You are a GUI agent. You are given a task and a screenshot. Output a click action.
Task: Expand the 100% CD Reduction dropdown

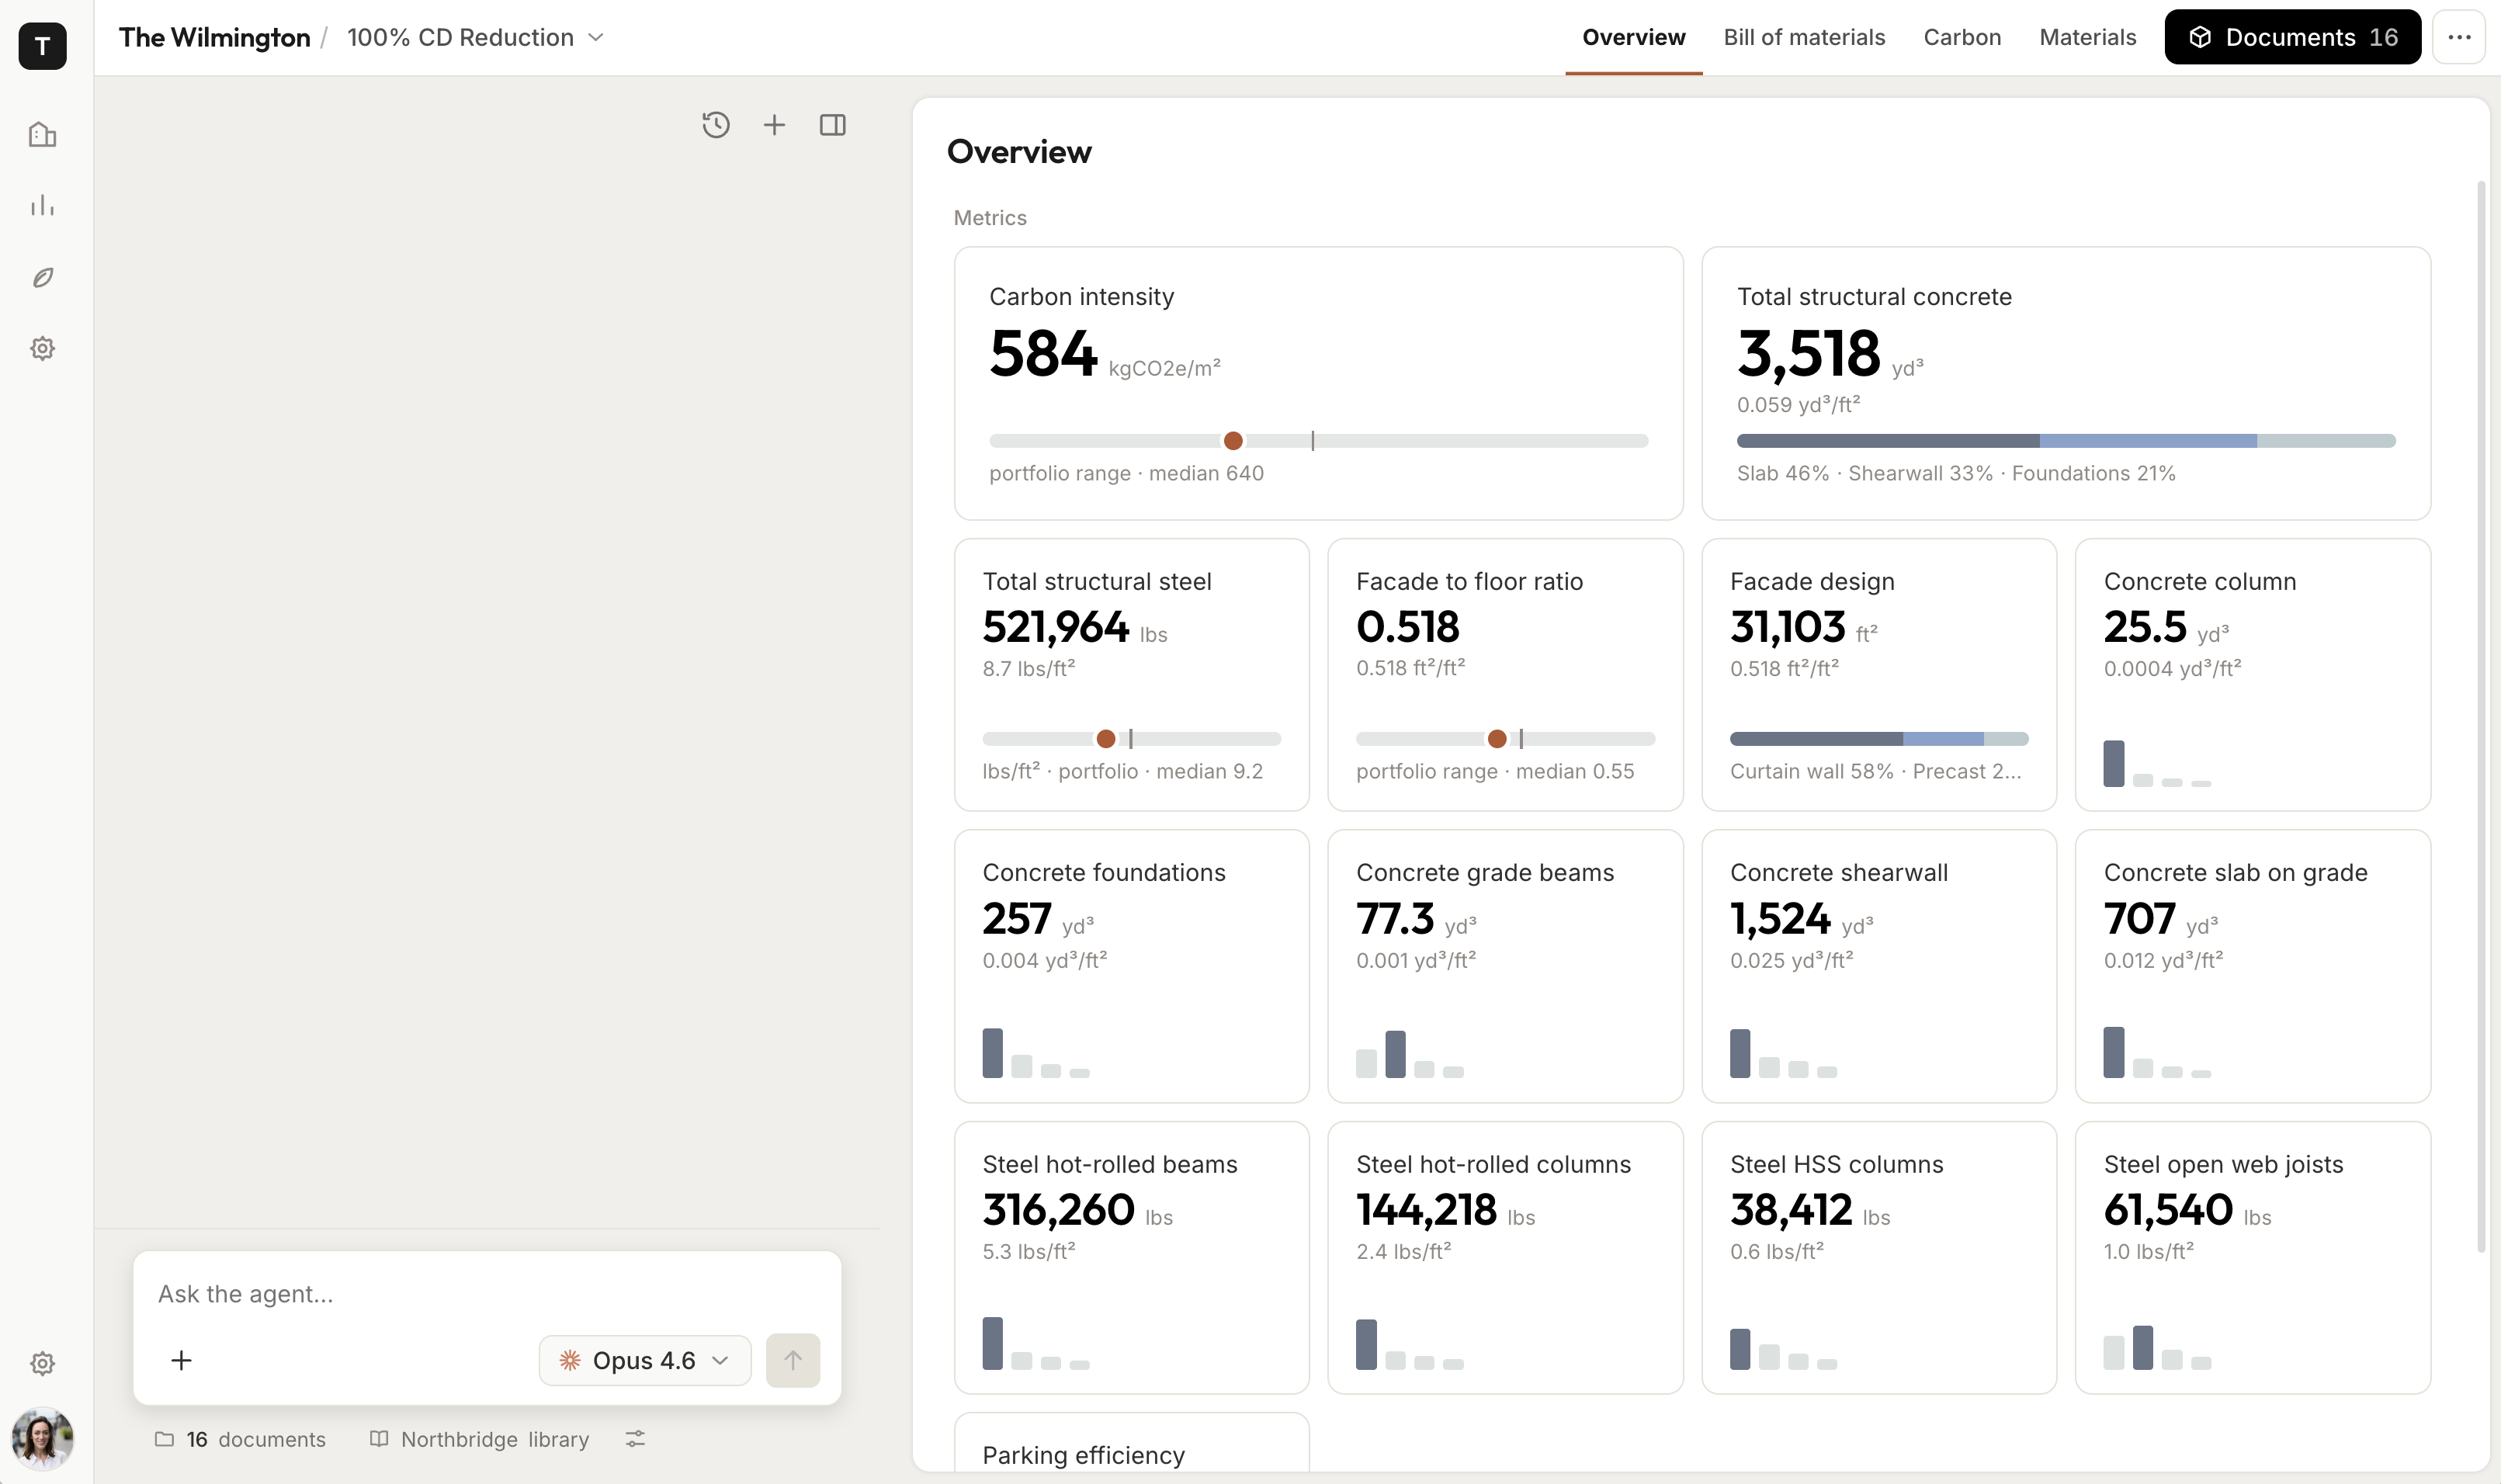click(476, 37)
